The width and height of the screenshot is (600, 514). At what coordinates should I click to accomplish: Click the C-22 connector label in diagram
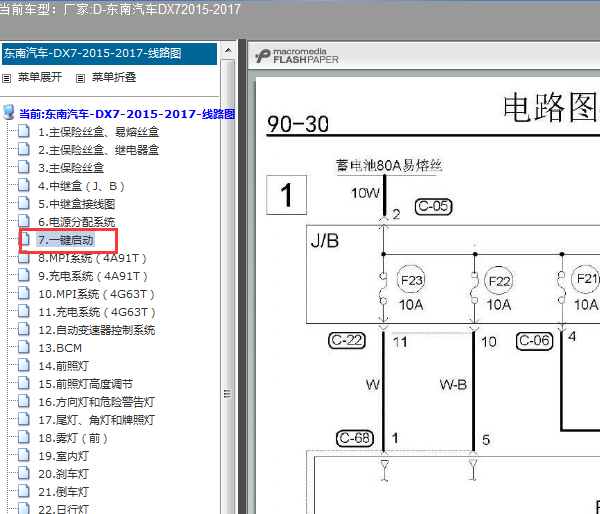click(x=347, y=340)
